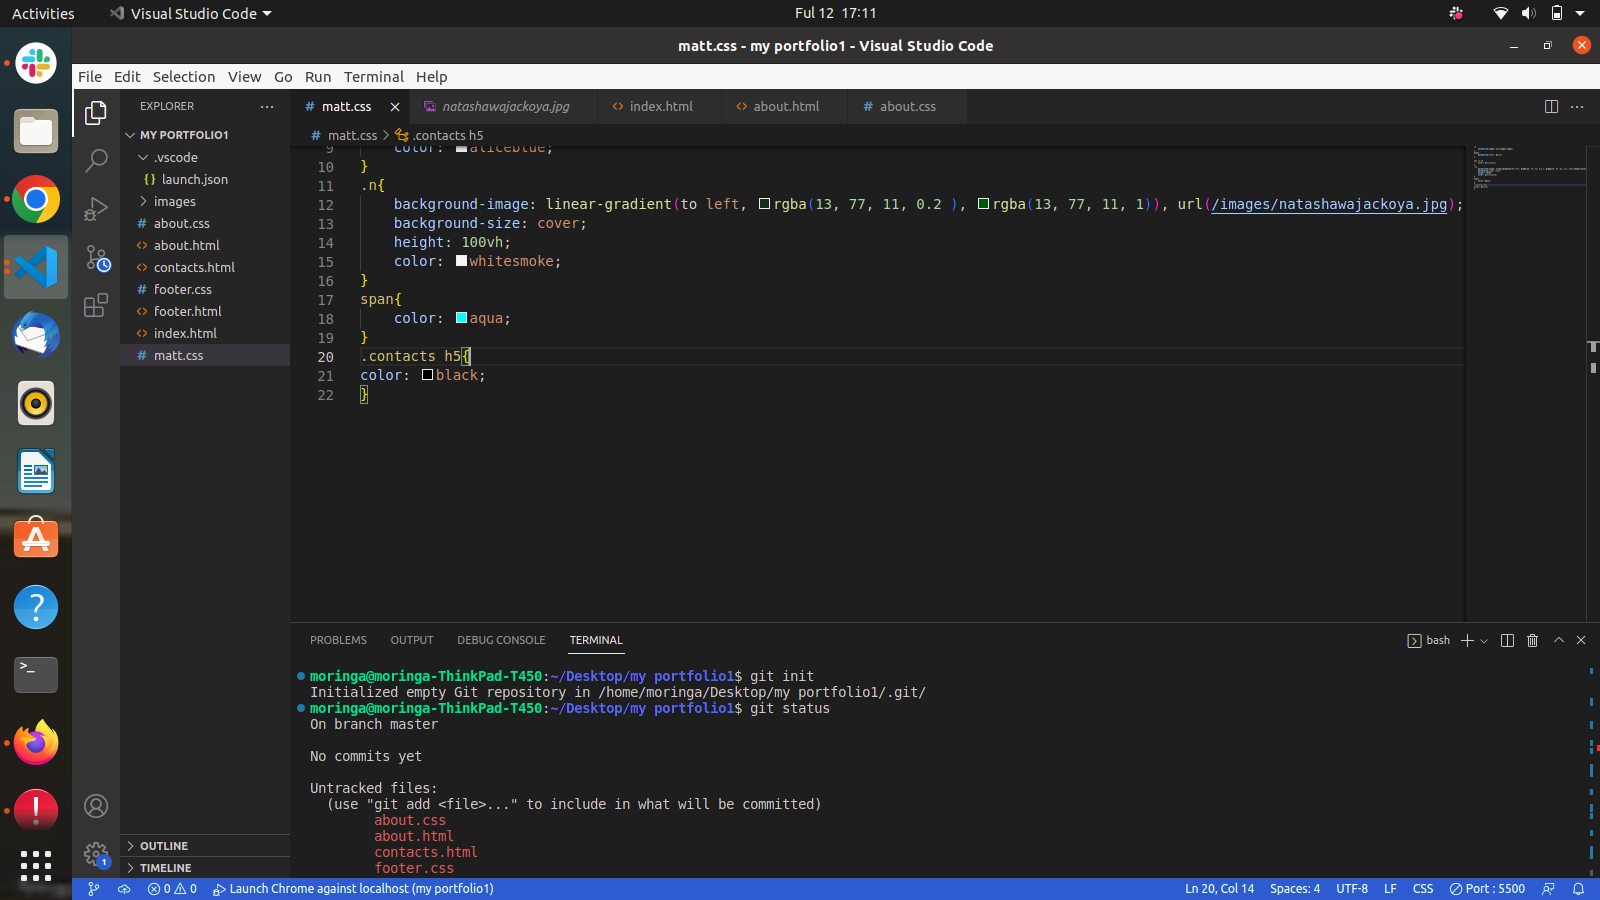Open the Search view in activity bar

96,160
